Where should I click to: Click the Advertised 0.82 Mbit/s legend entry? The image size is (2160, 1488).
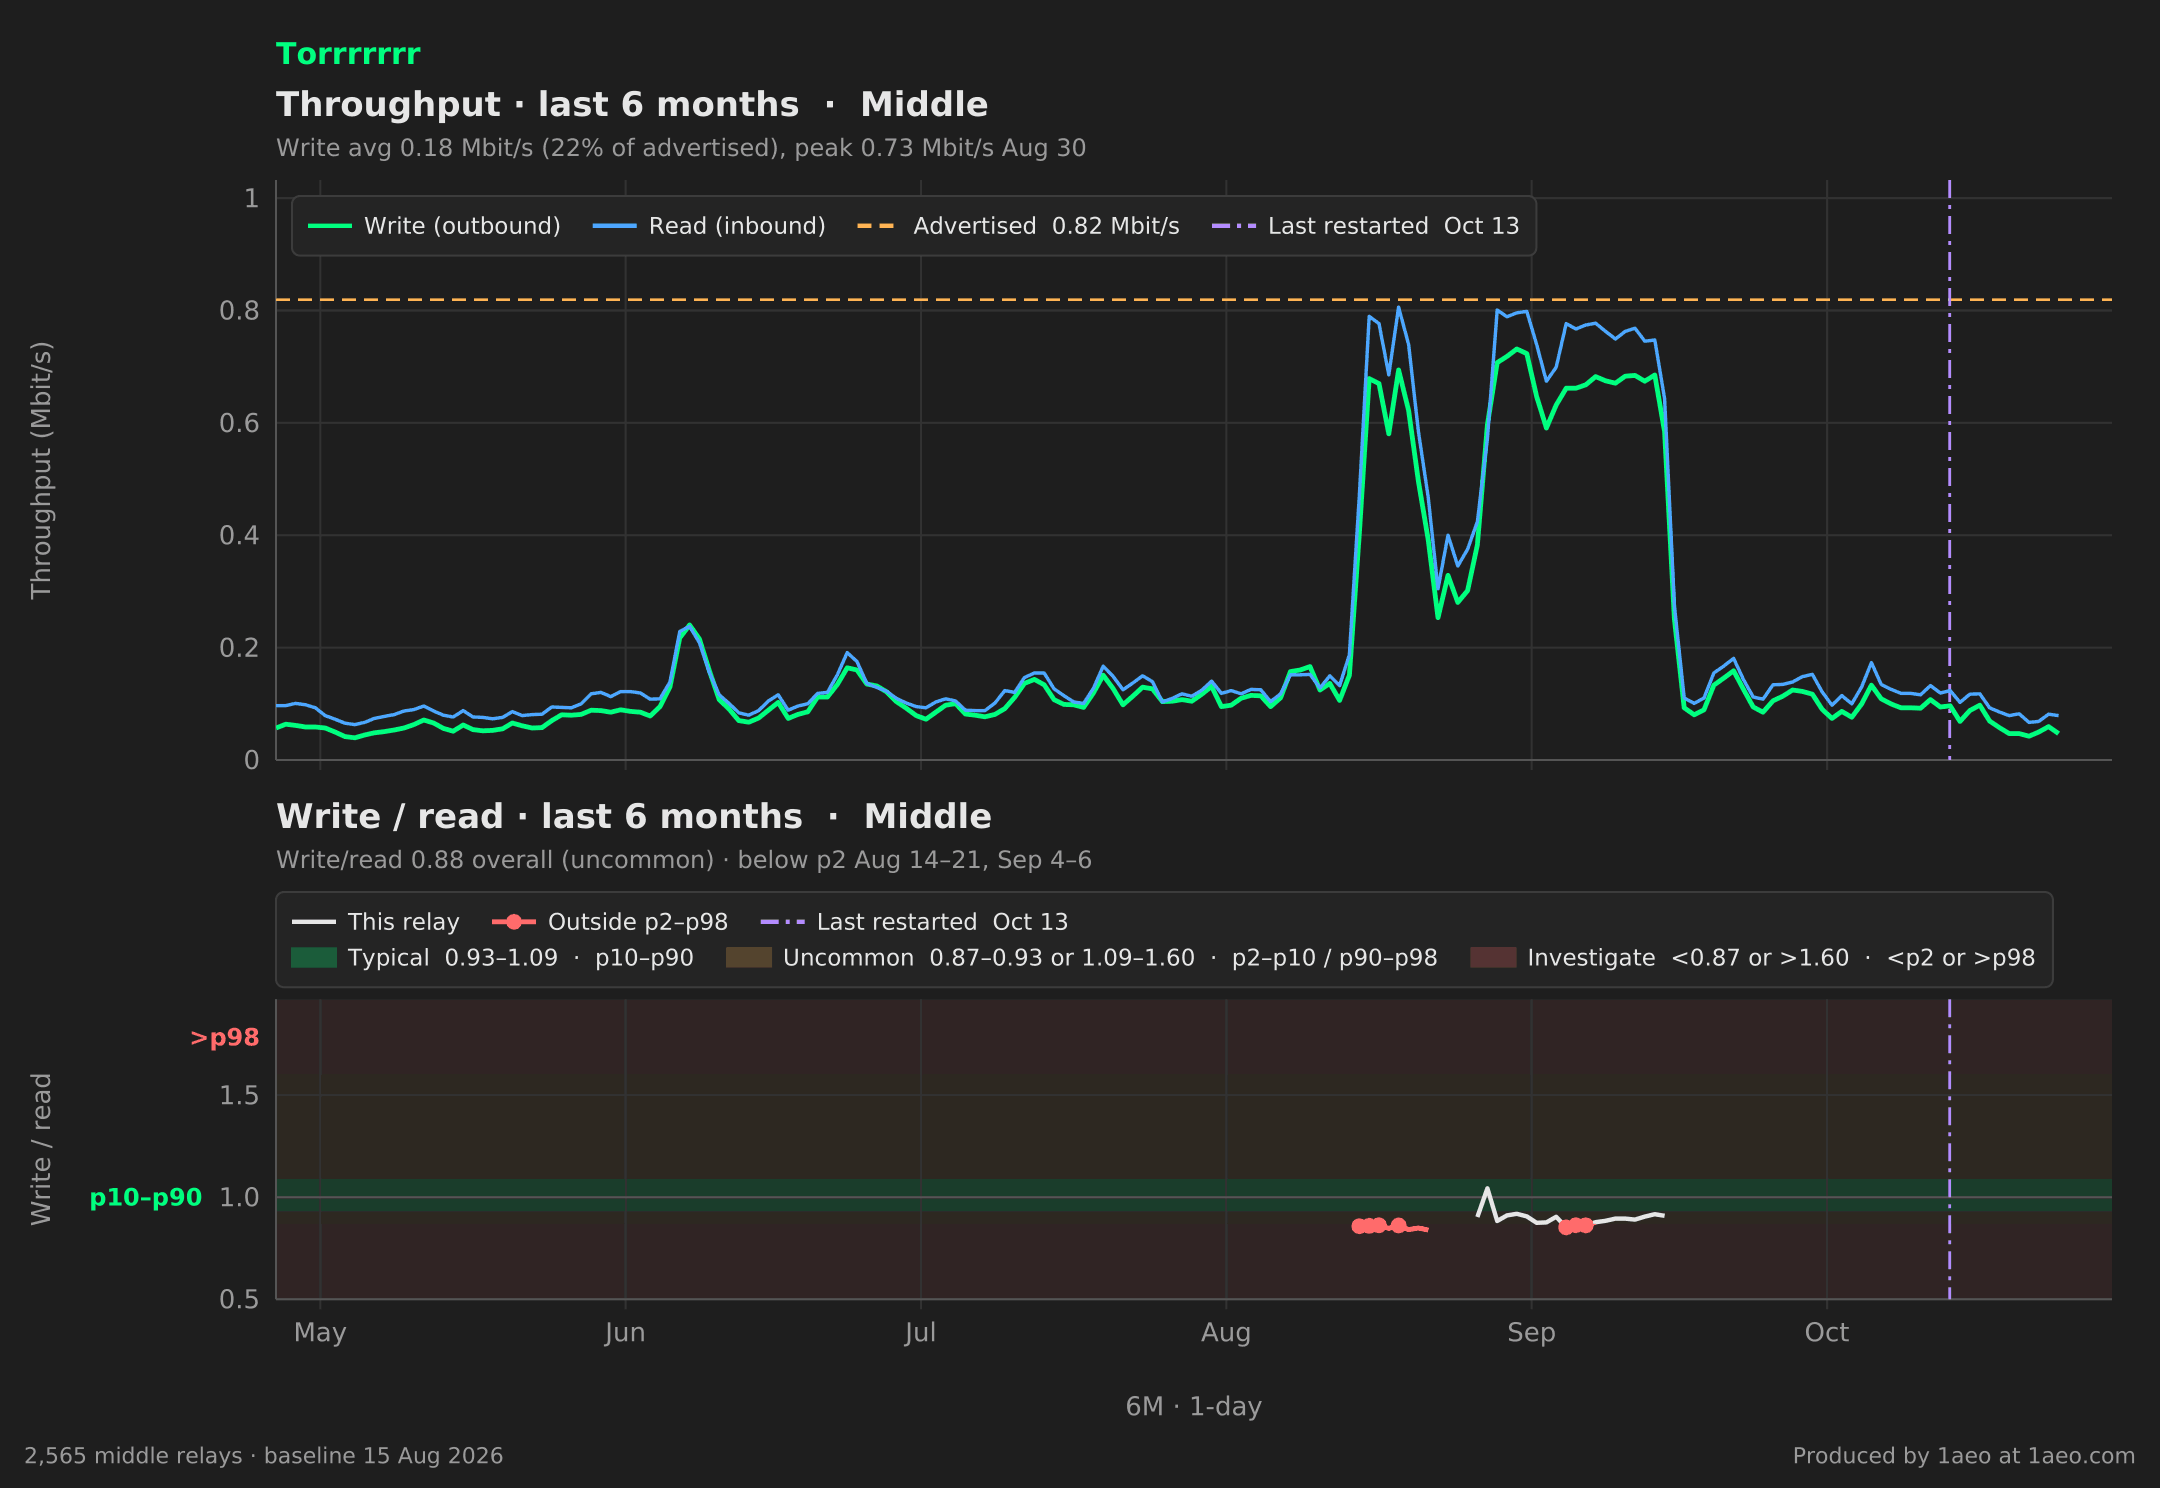pos(1018,226)
